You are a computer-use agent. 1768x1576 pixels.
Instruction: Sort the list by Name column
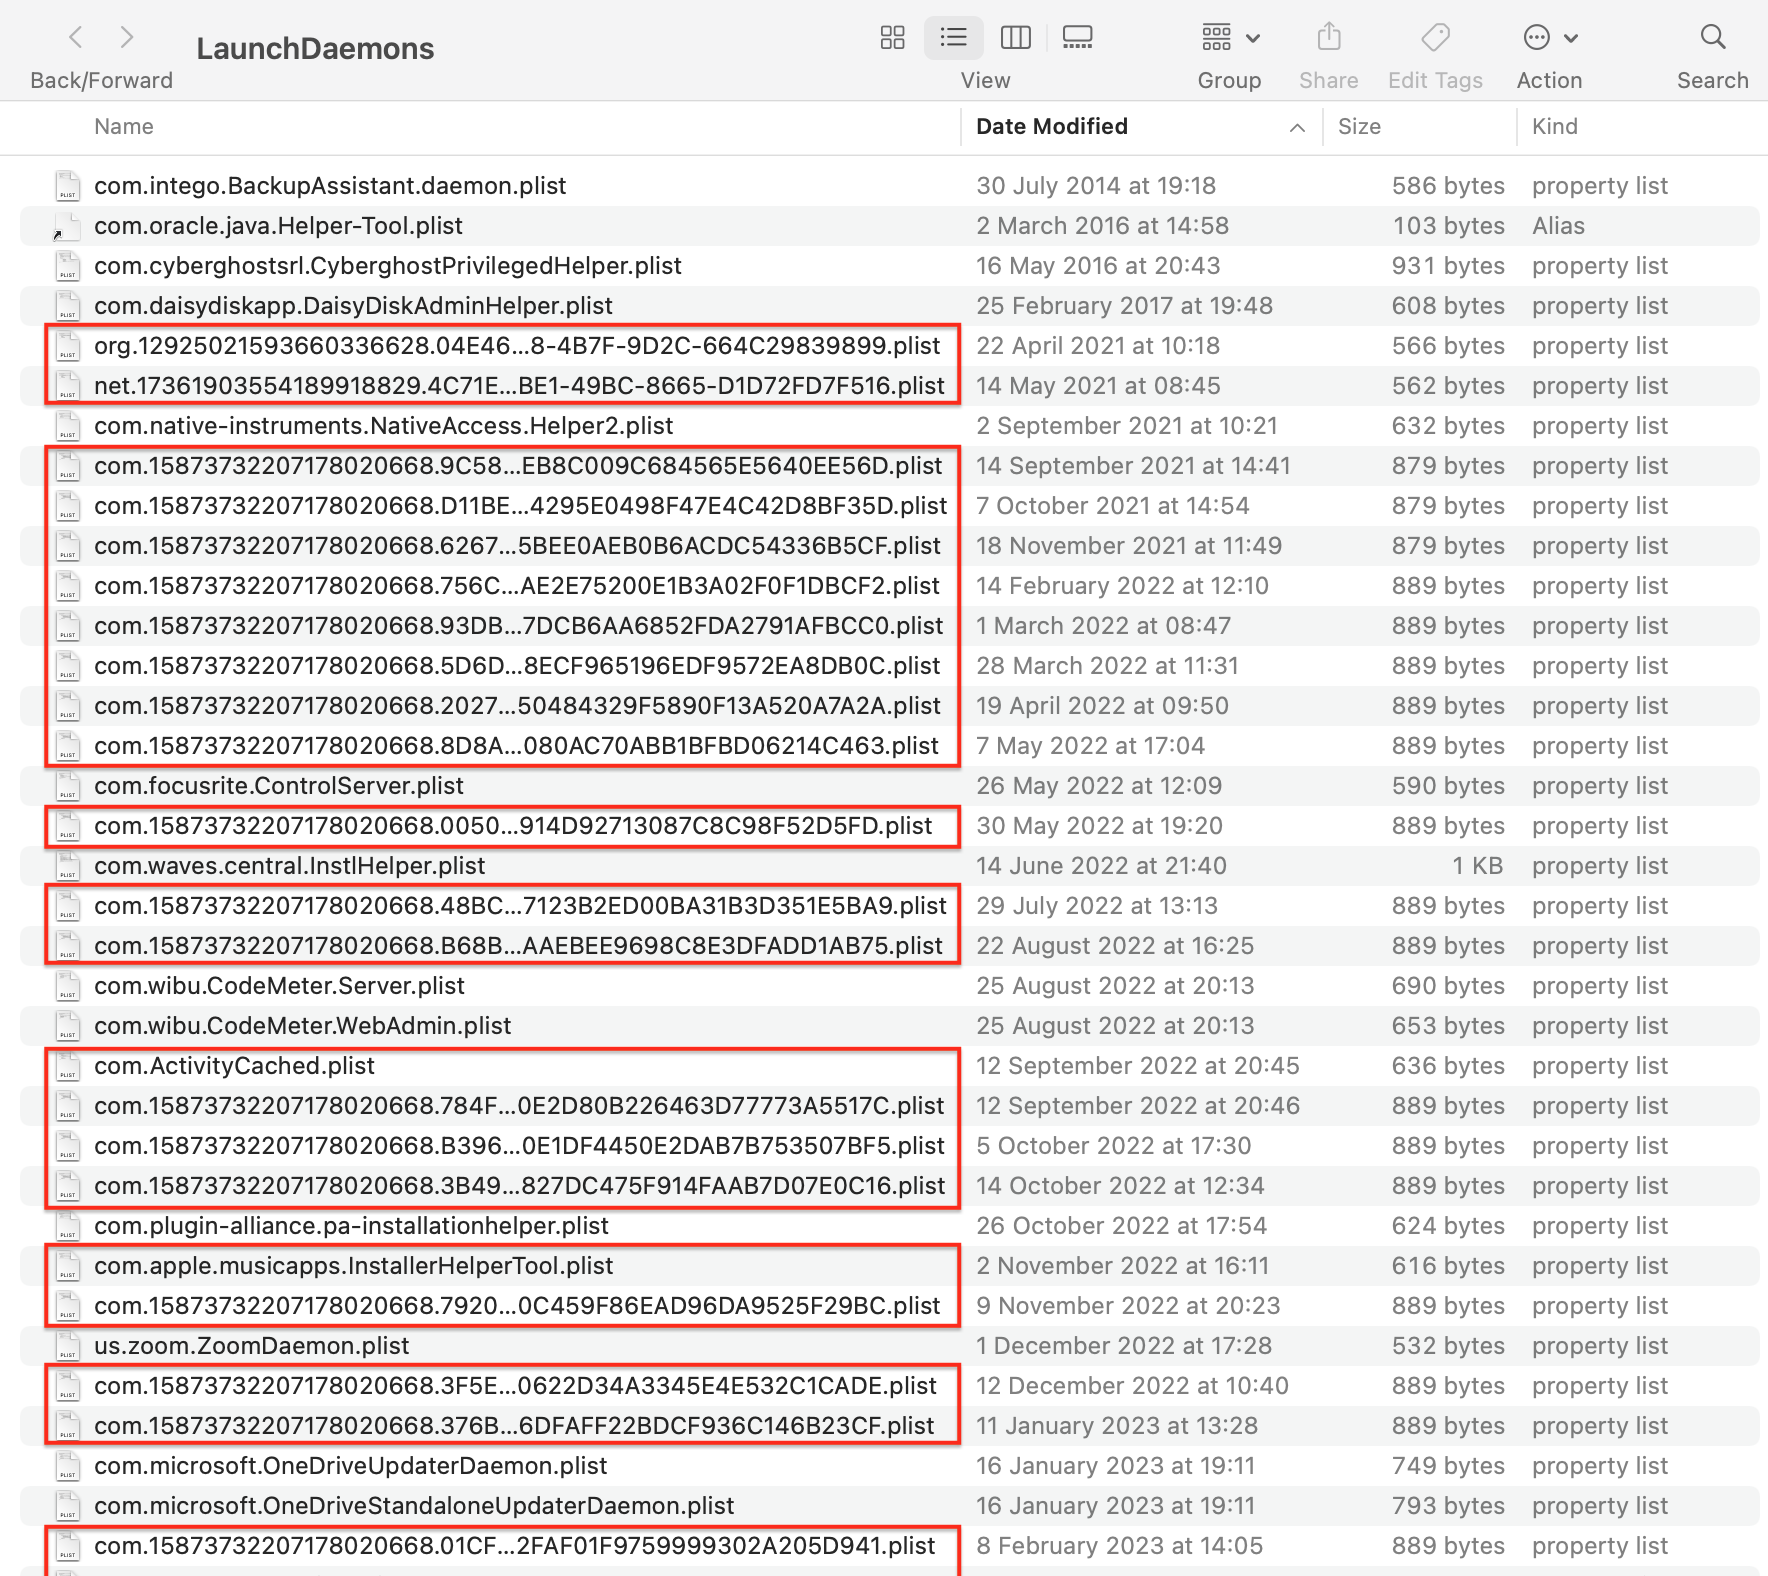pyautogui.click(x=124, y=127)
